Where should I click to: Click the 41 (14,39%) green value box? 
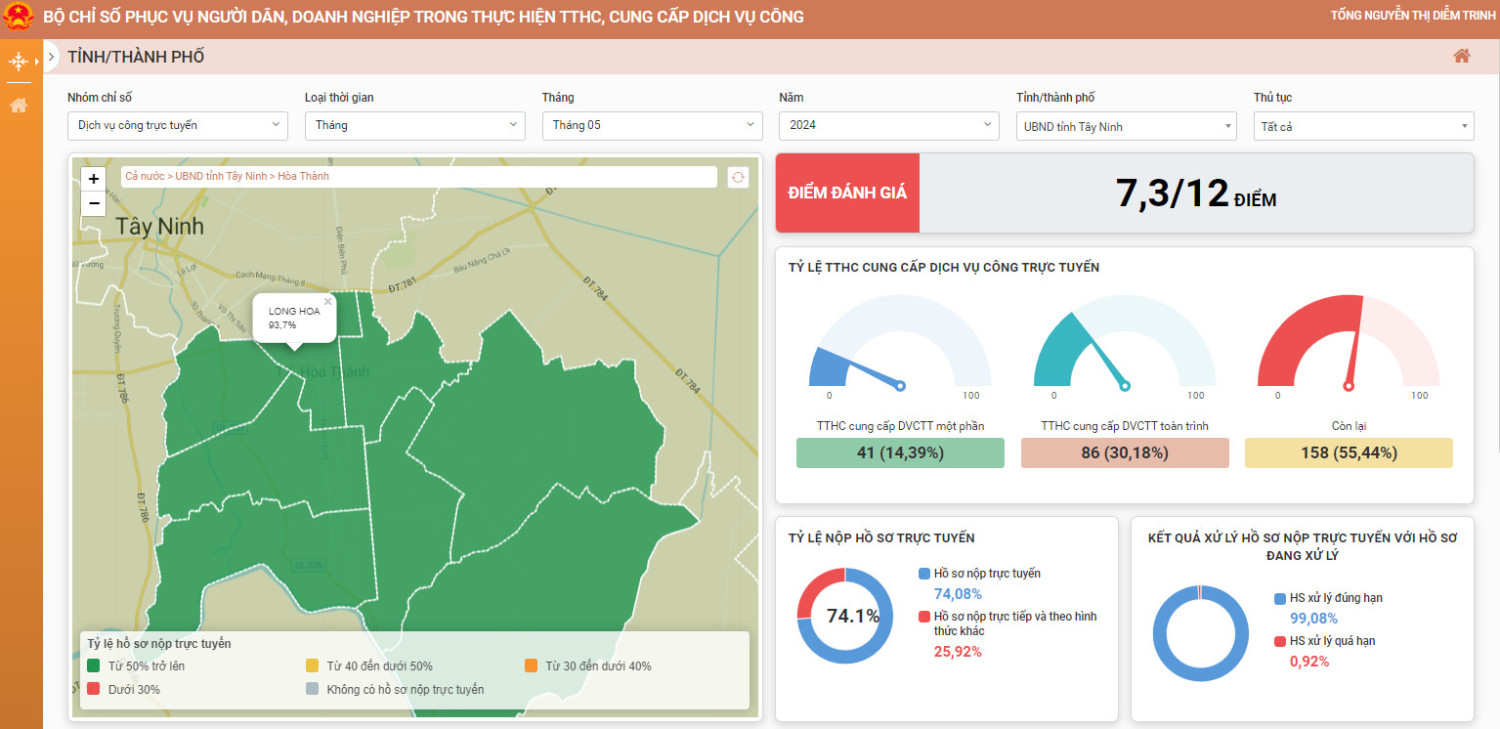point(900,453)
